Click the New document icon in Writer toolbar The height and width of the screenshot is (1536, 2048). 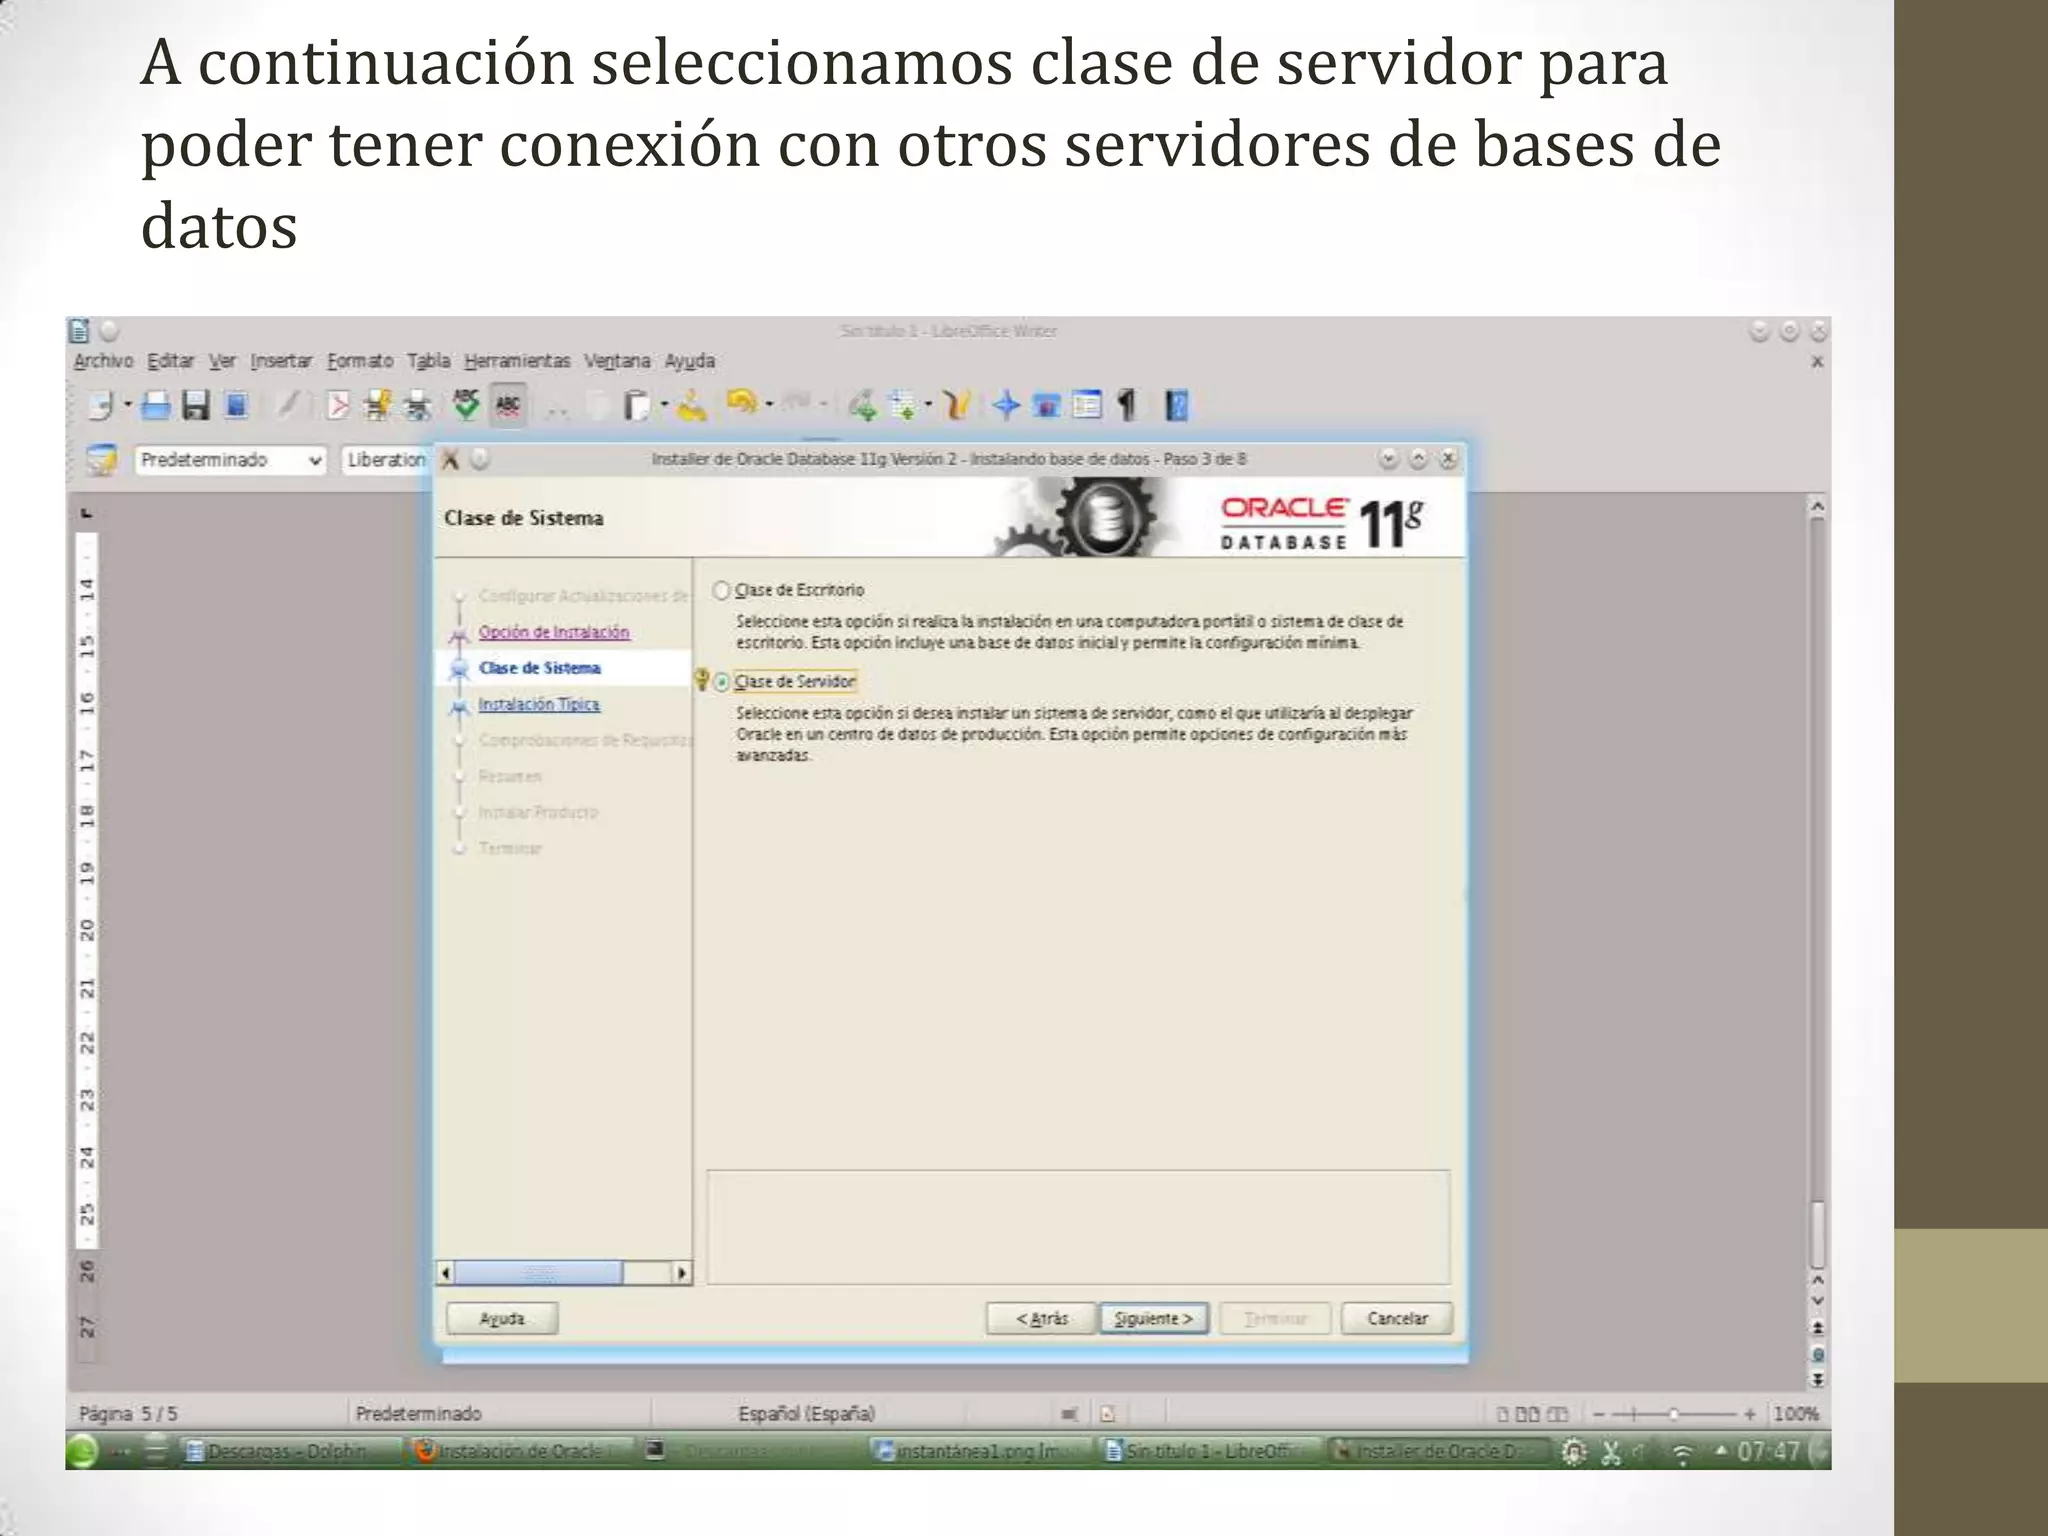(x=100, y=405)
